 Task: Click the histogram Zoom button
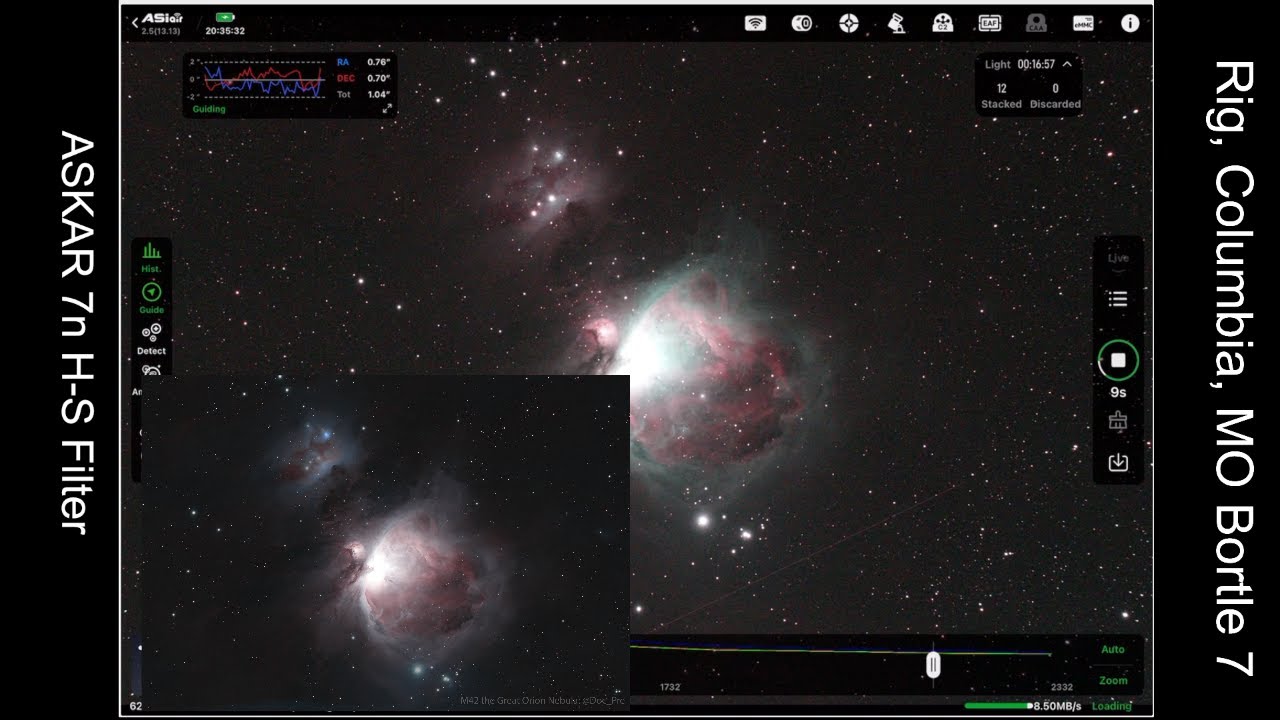pos(1113,680)
